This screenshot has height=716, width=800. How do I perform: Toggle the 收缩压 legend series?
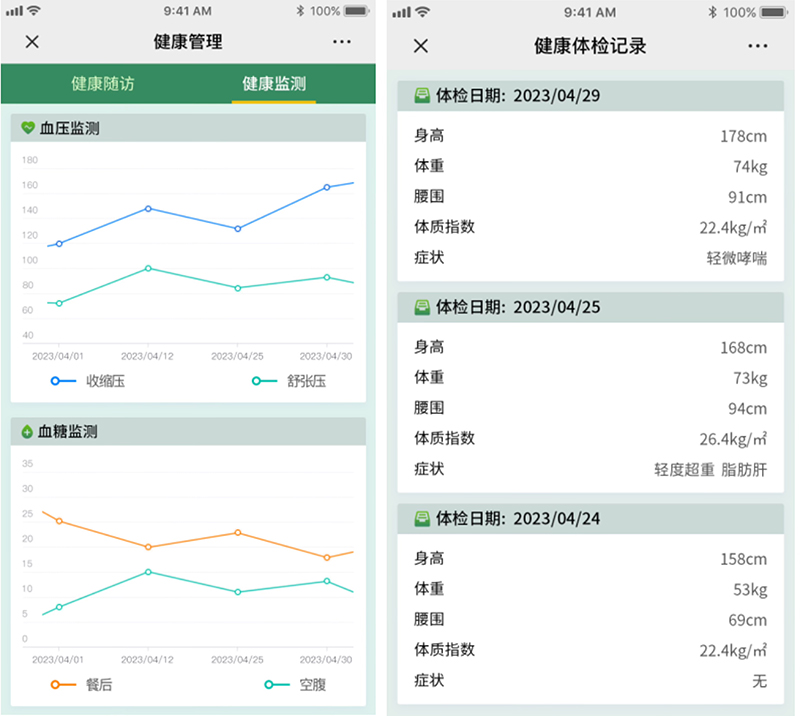coord(88,381)
